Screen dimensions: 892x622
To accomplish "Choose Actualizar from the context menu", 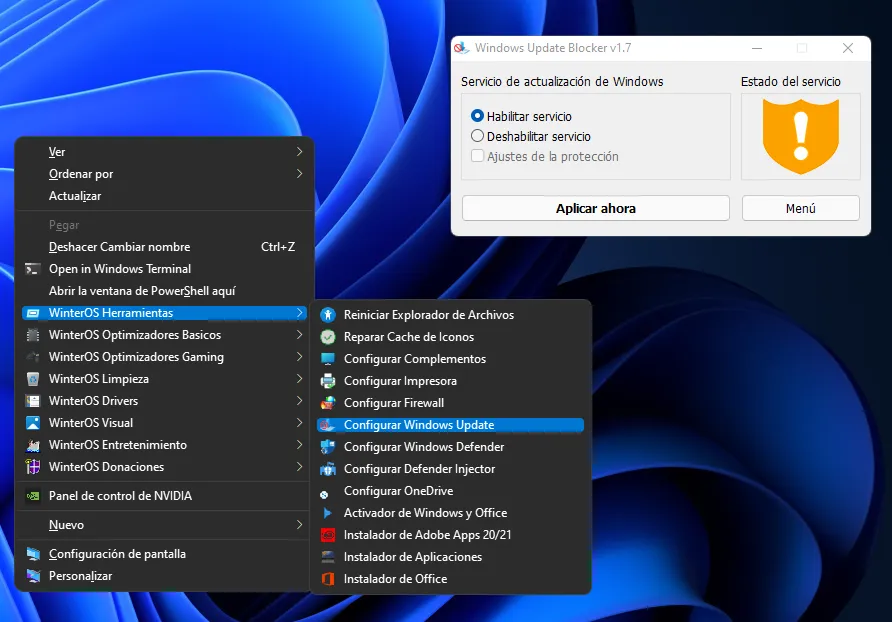I will (x=75, y=196).
